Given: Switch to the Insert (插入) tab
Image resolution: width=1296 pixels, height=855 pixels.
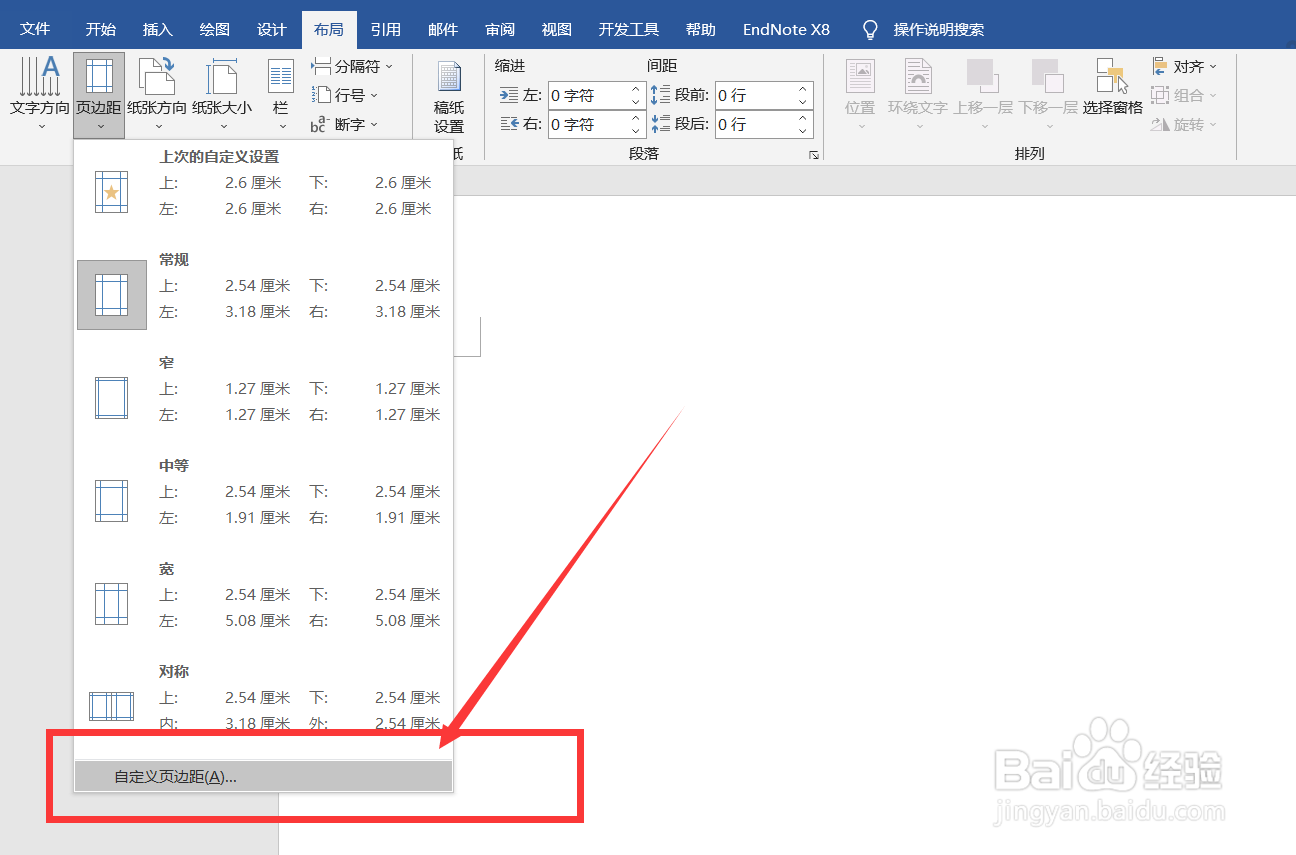Looking at the screenshot, I should point(157,29).
